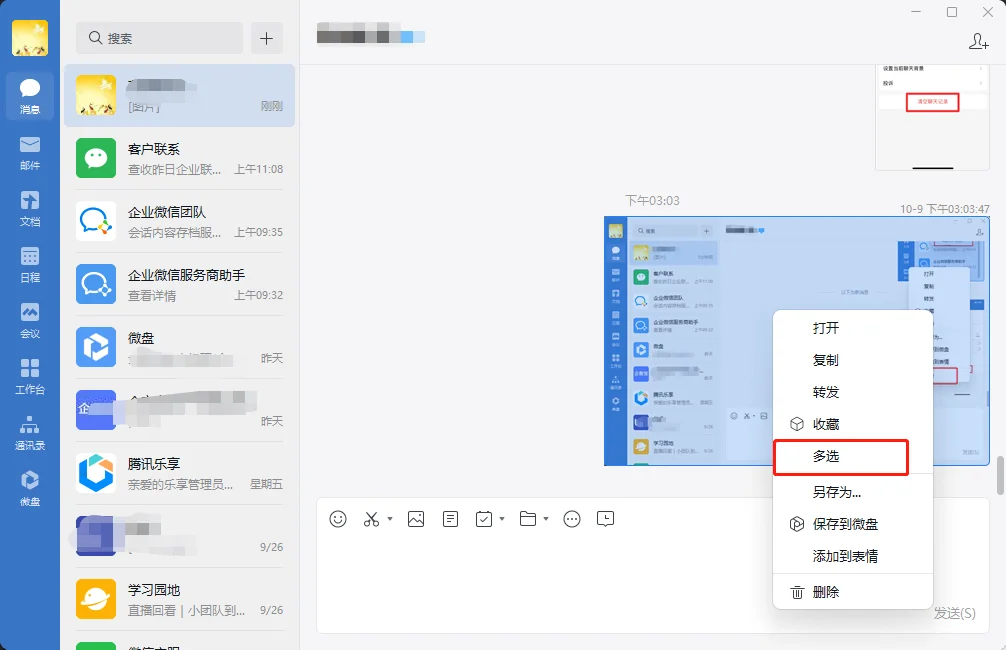Expand the checkmark calendar icon's dropdown arrow
The width and height of the screenshot is (1006, 650).
tap(502, 518)
